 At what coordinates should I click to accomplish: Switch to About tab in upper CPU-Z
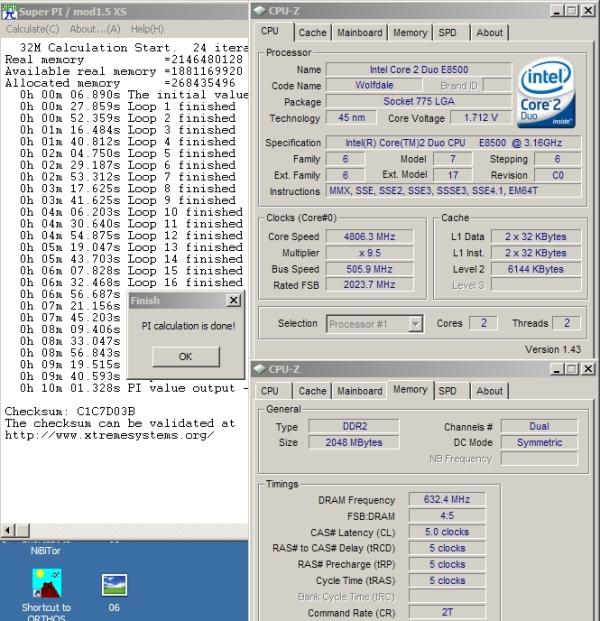(x=490, y=32)
